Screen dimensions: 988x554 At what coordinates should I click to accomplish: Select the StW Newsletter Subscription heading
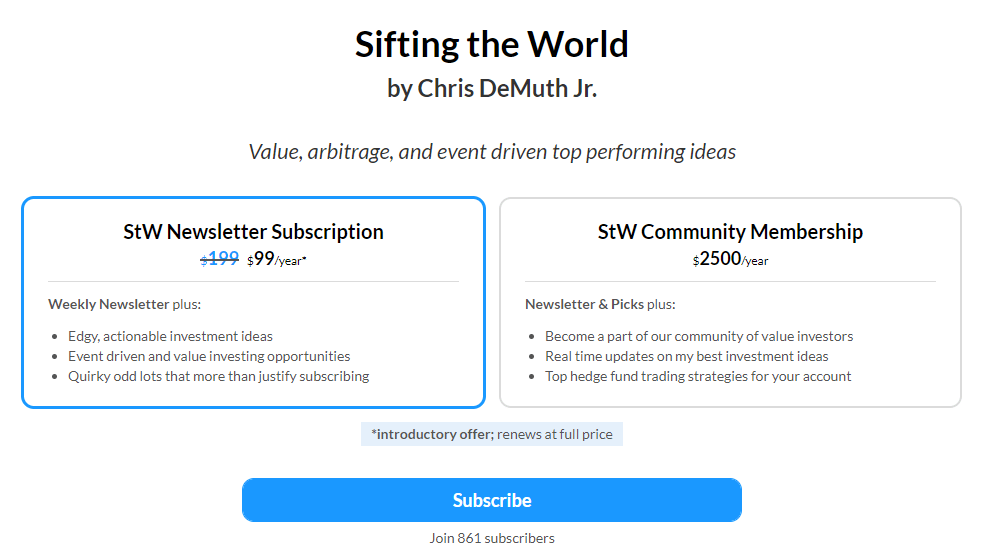[x=253, y=232]
